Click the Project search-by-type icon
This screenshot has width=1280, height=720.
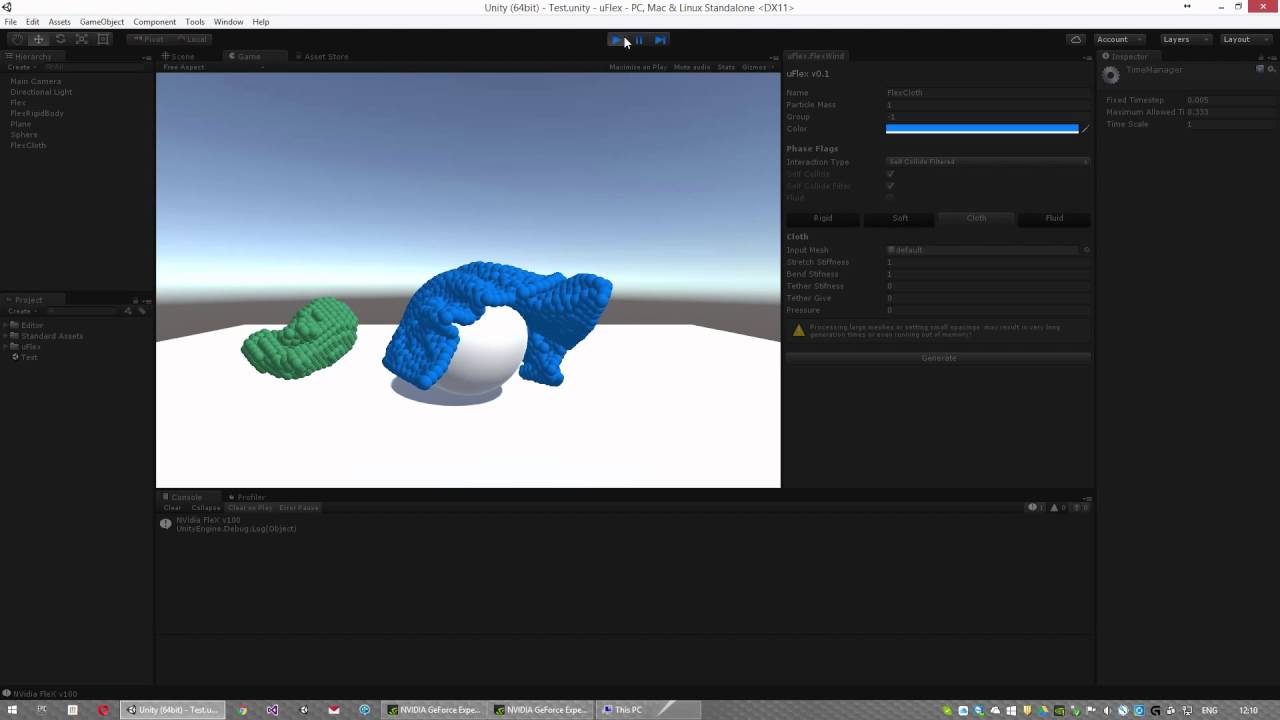(x=128, y=311)
